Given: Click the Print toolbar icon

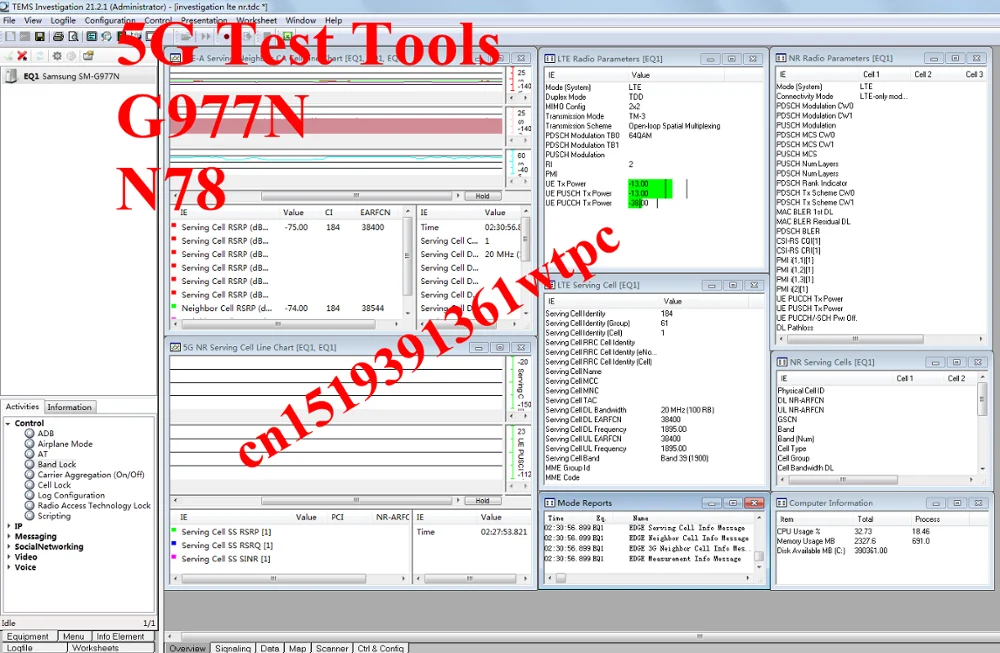Looking at the screenshot, I should coord(58,37).
